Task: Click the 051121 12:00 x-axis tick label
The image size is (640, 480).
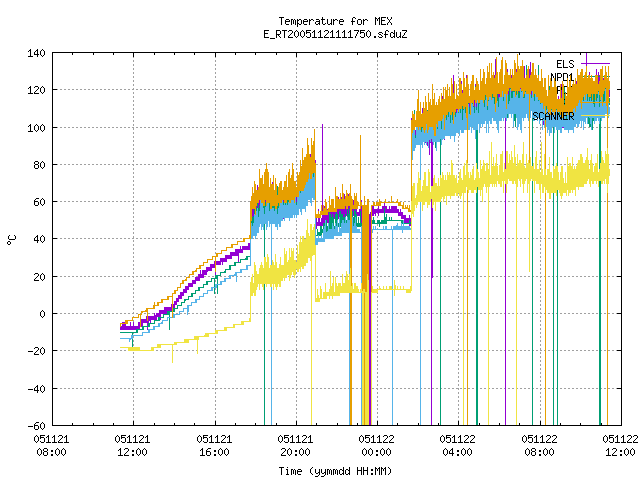Action: (132, 446)
